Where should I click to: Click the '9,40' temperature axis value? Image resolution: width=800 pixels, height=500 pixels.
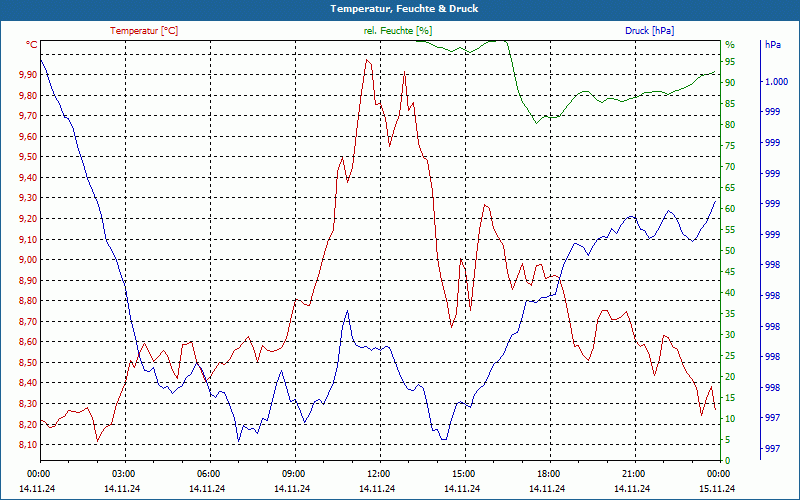[29, 178]
